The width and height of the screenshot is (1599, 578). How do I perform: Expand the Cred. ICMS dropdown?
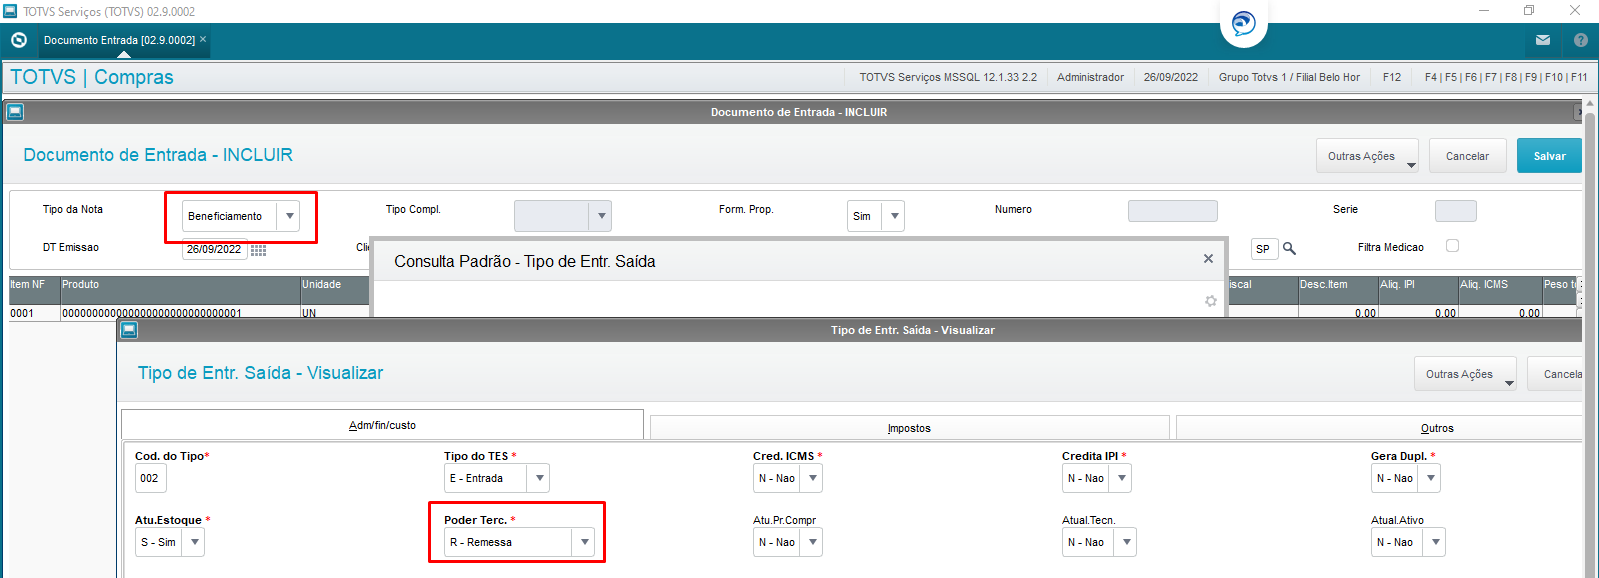coord(812,478)
